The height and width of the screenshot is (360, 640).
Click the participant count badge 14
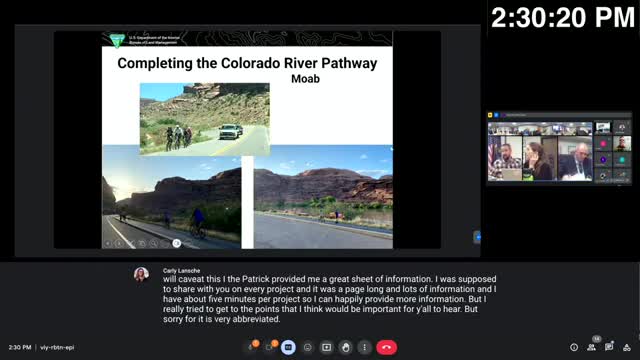click(597, 339)
